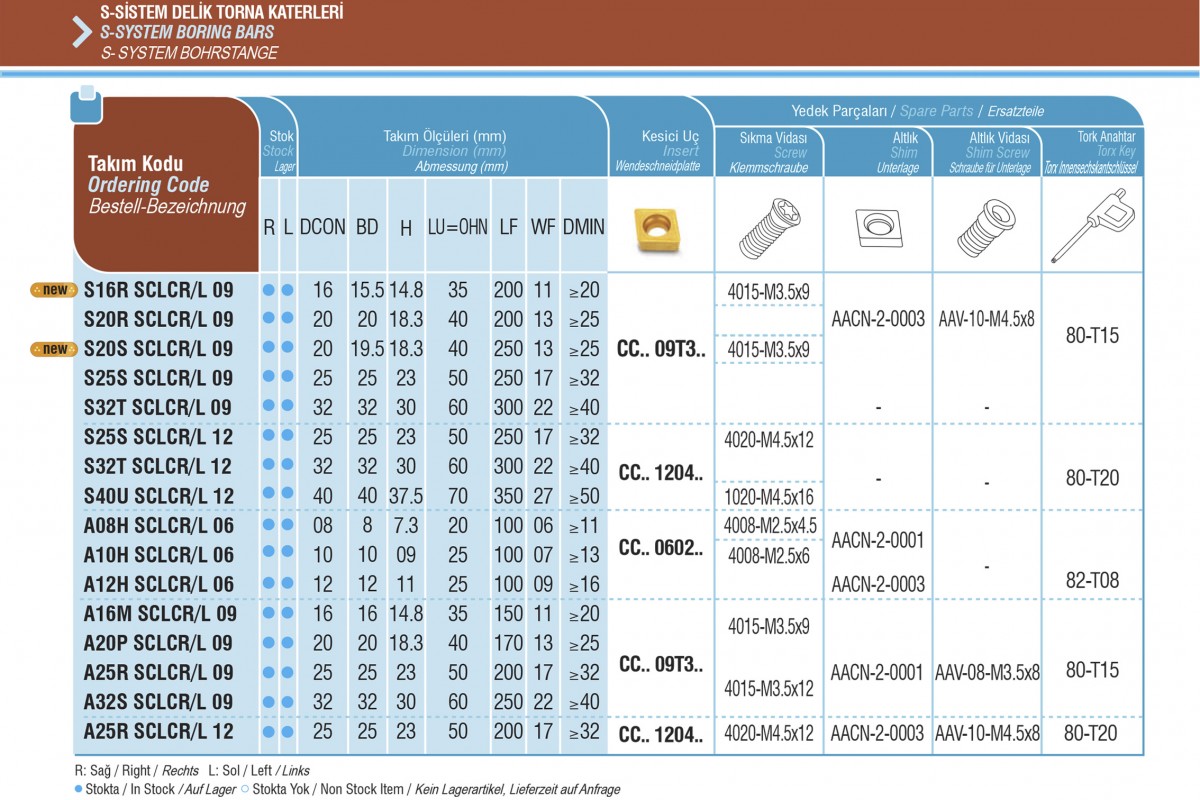This screenshot has height=800, width=1200.
Task: Click the DMIN value ≥50
Action: pyautogui.click(x=584, y=496)
